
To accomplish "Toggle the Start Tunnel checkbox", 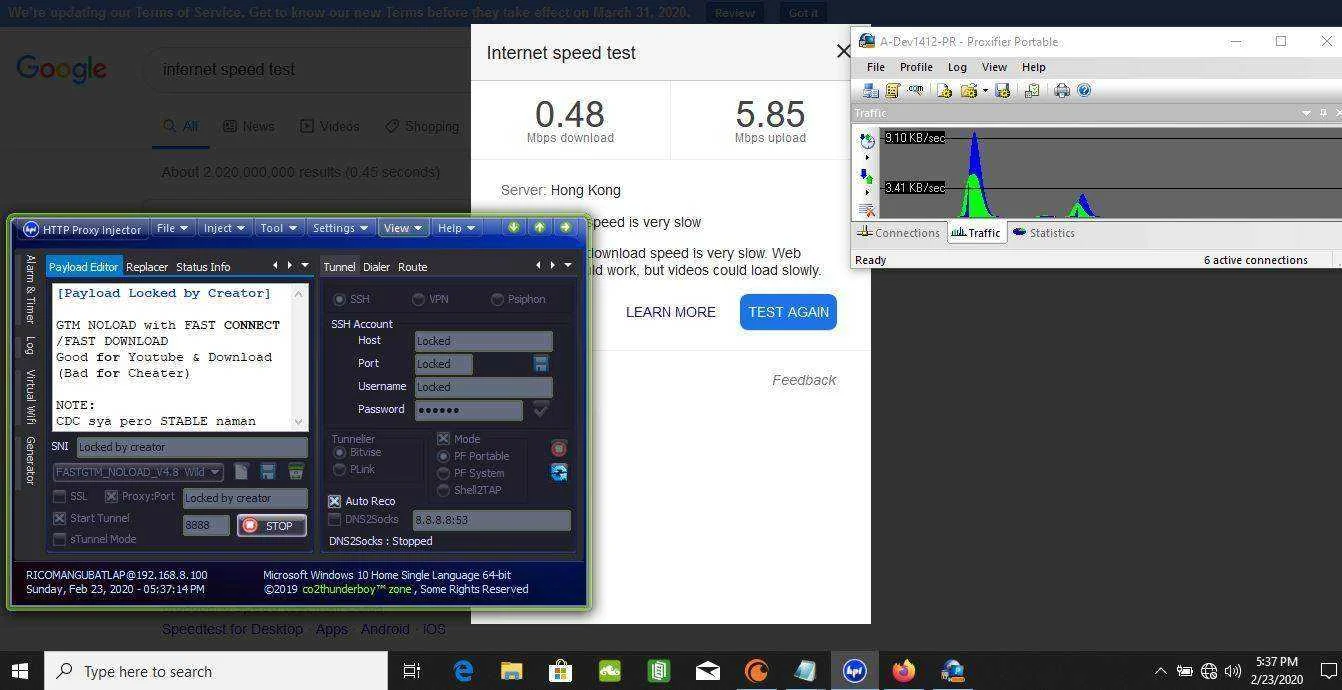I will pyautogui.click(x=60, y=518).
